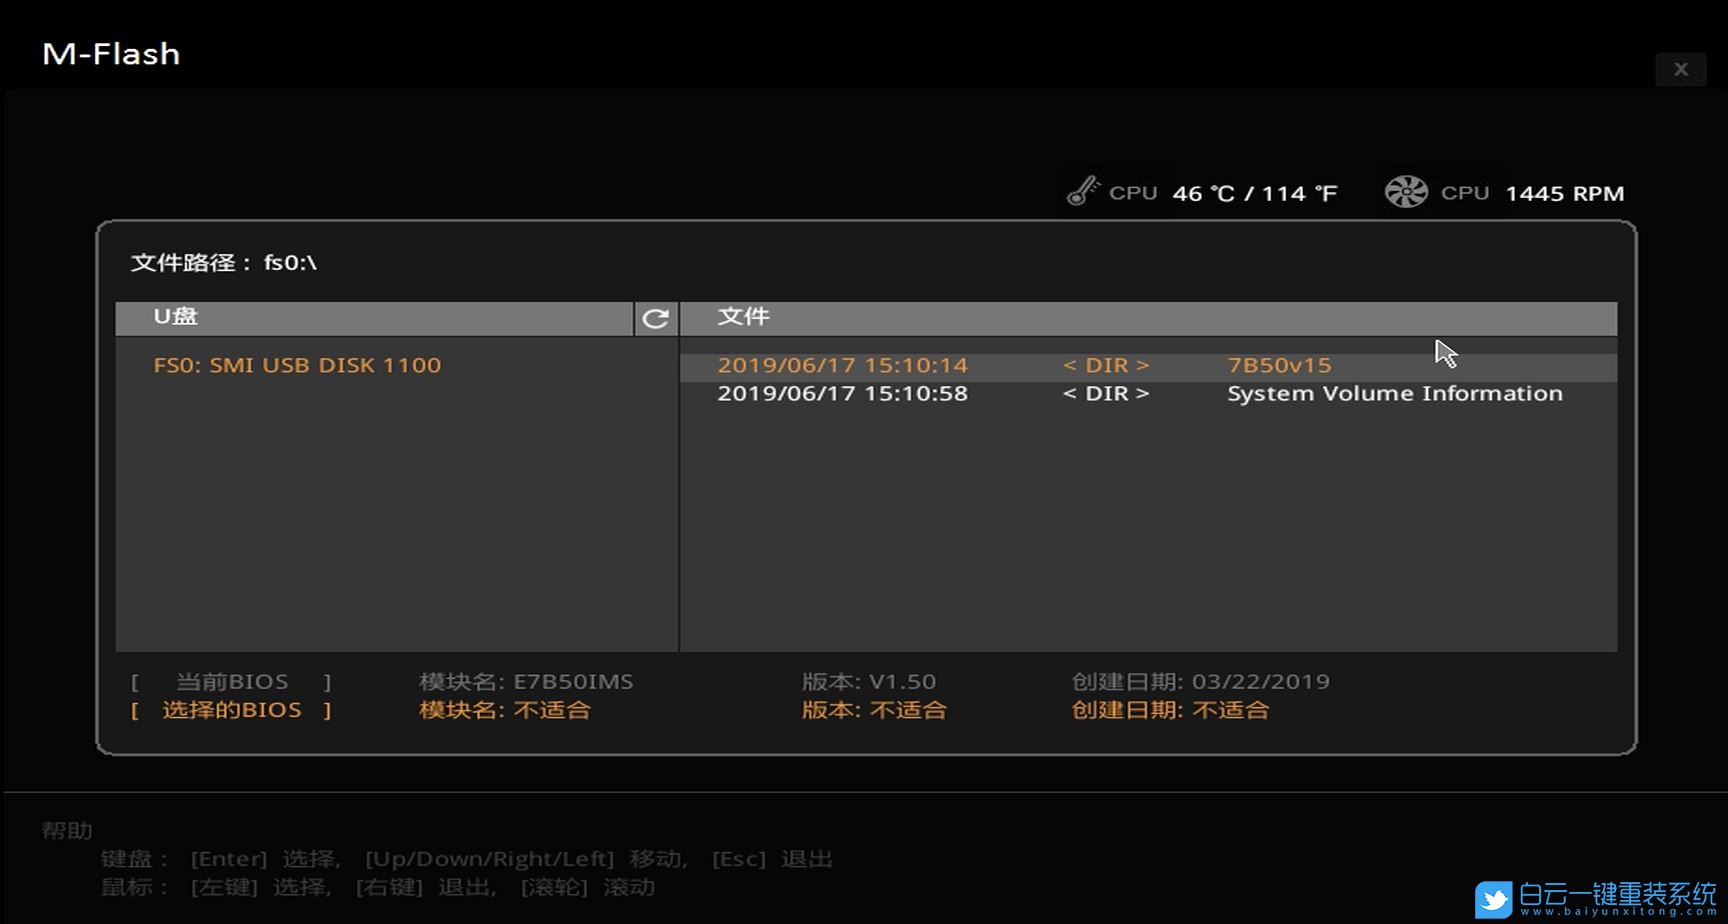Click the creation date 03/22/2019

pos(1260,682)
